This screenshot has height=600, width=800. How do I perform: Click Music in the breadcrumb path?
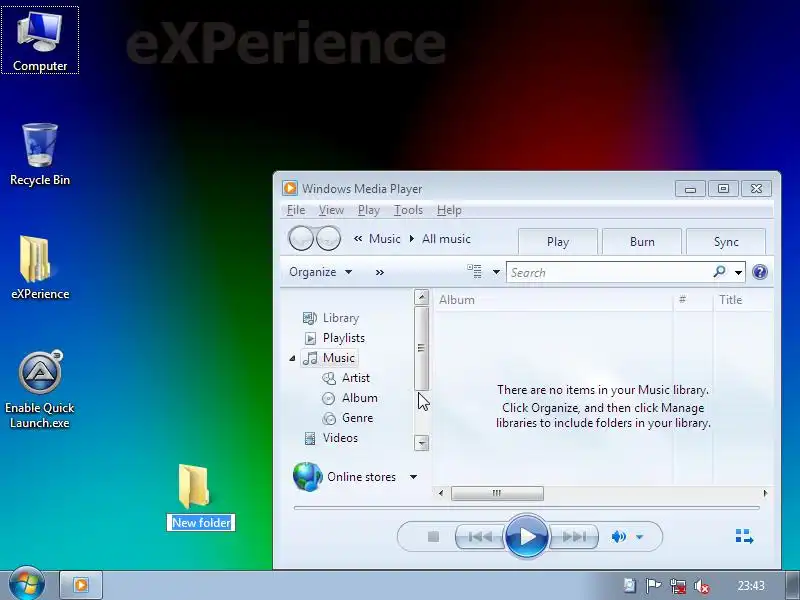click(x=385, y=239)
